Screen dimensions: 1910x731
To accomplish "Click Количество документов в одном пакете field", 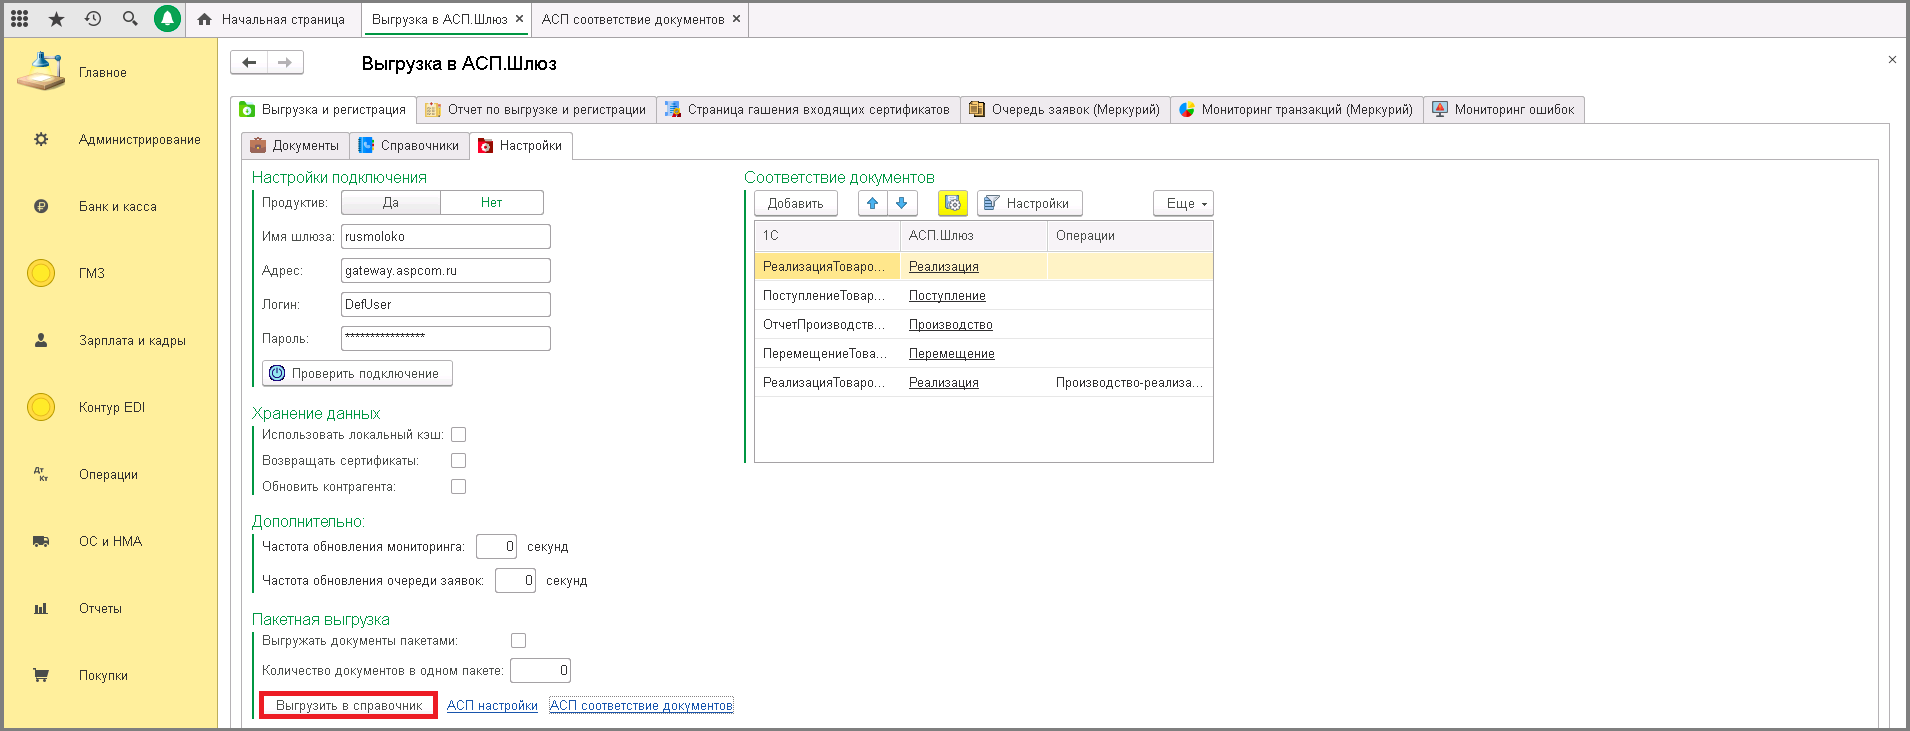I will coord(541,671).
